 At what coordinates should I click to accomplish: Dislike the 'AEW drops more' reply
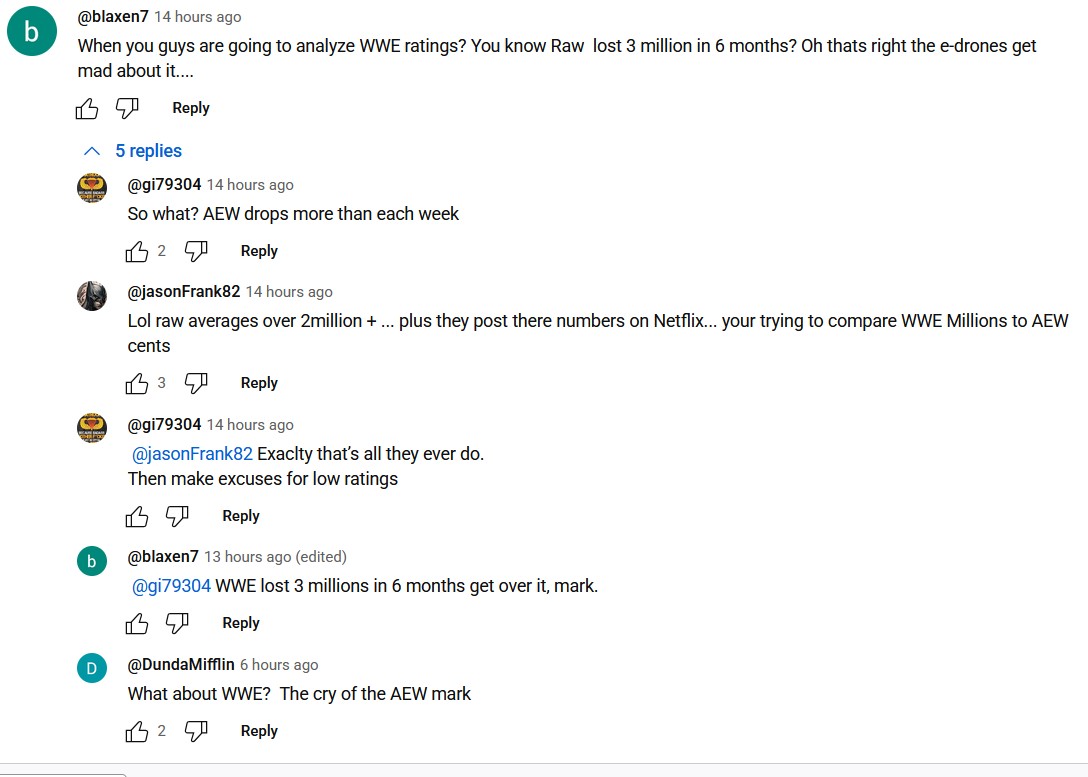click(196, 251)
